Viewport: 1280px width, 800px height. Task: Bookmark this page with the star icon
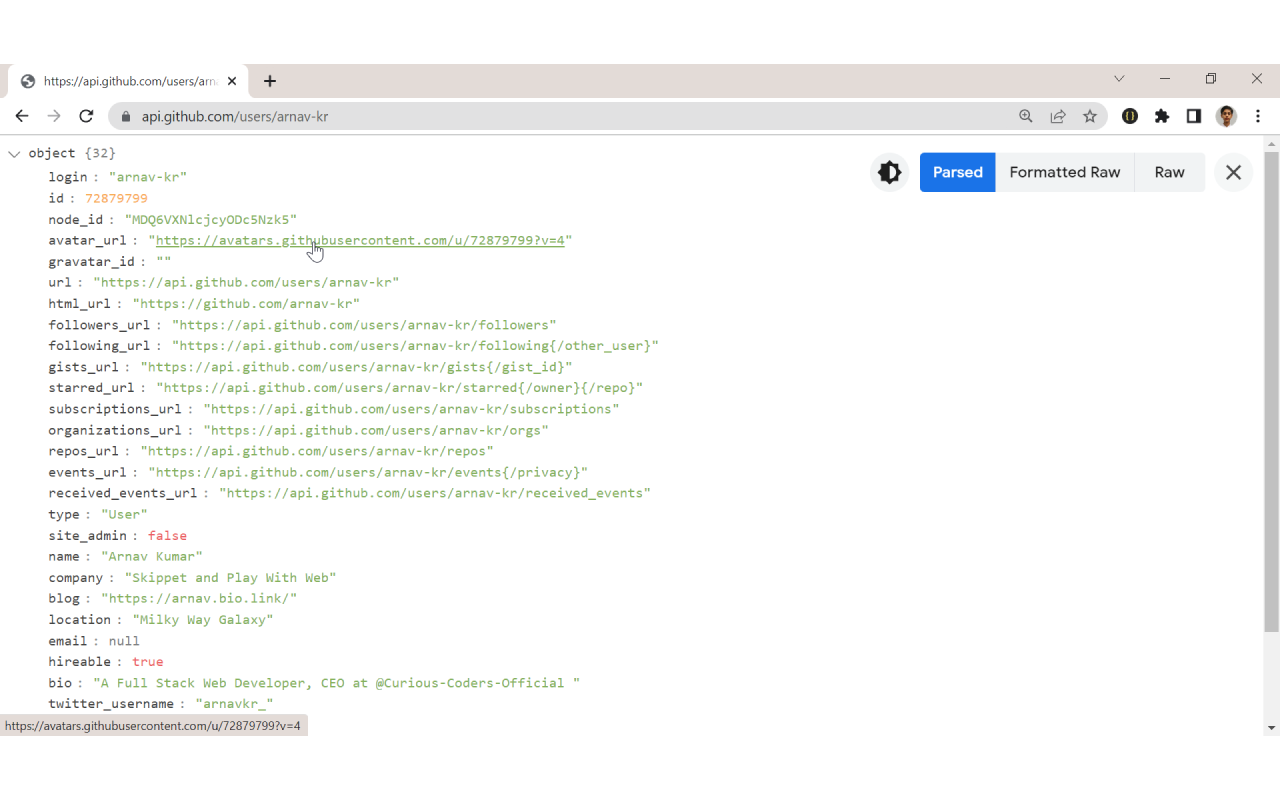coord(1090,116)
